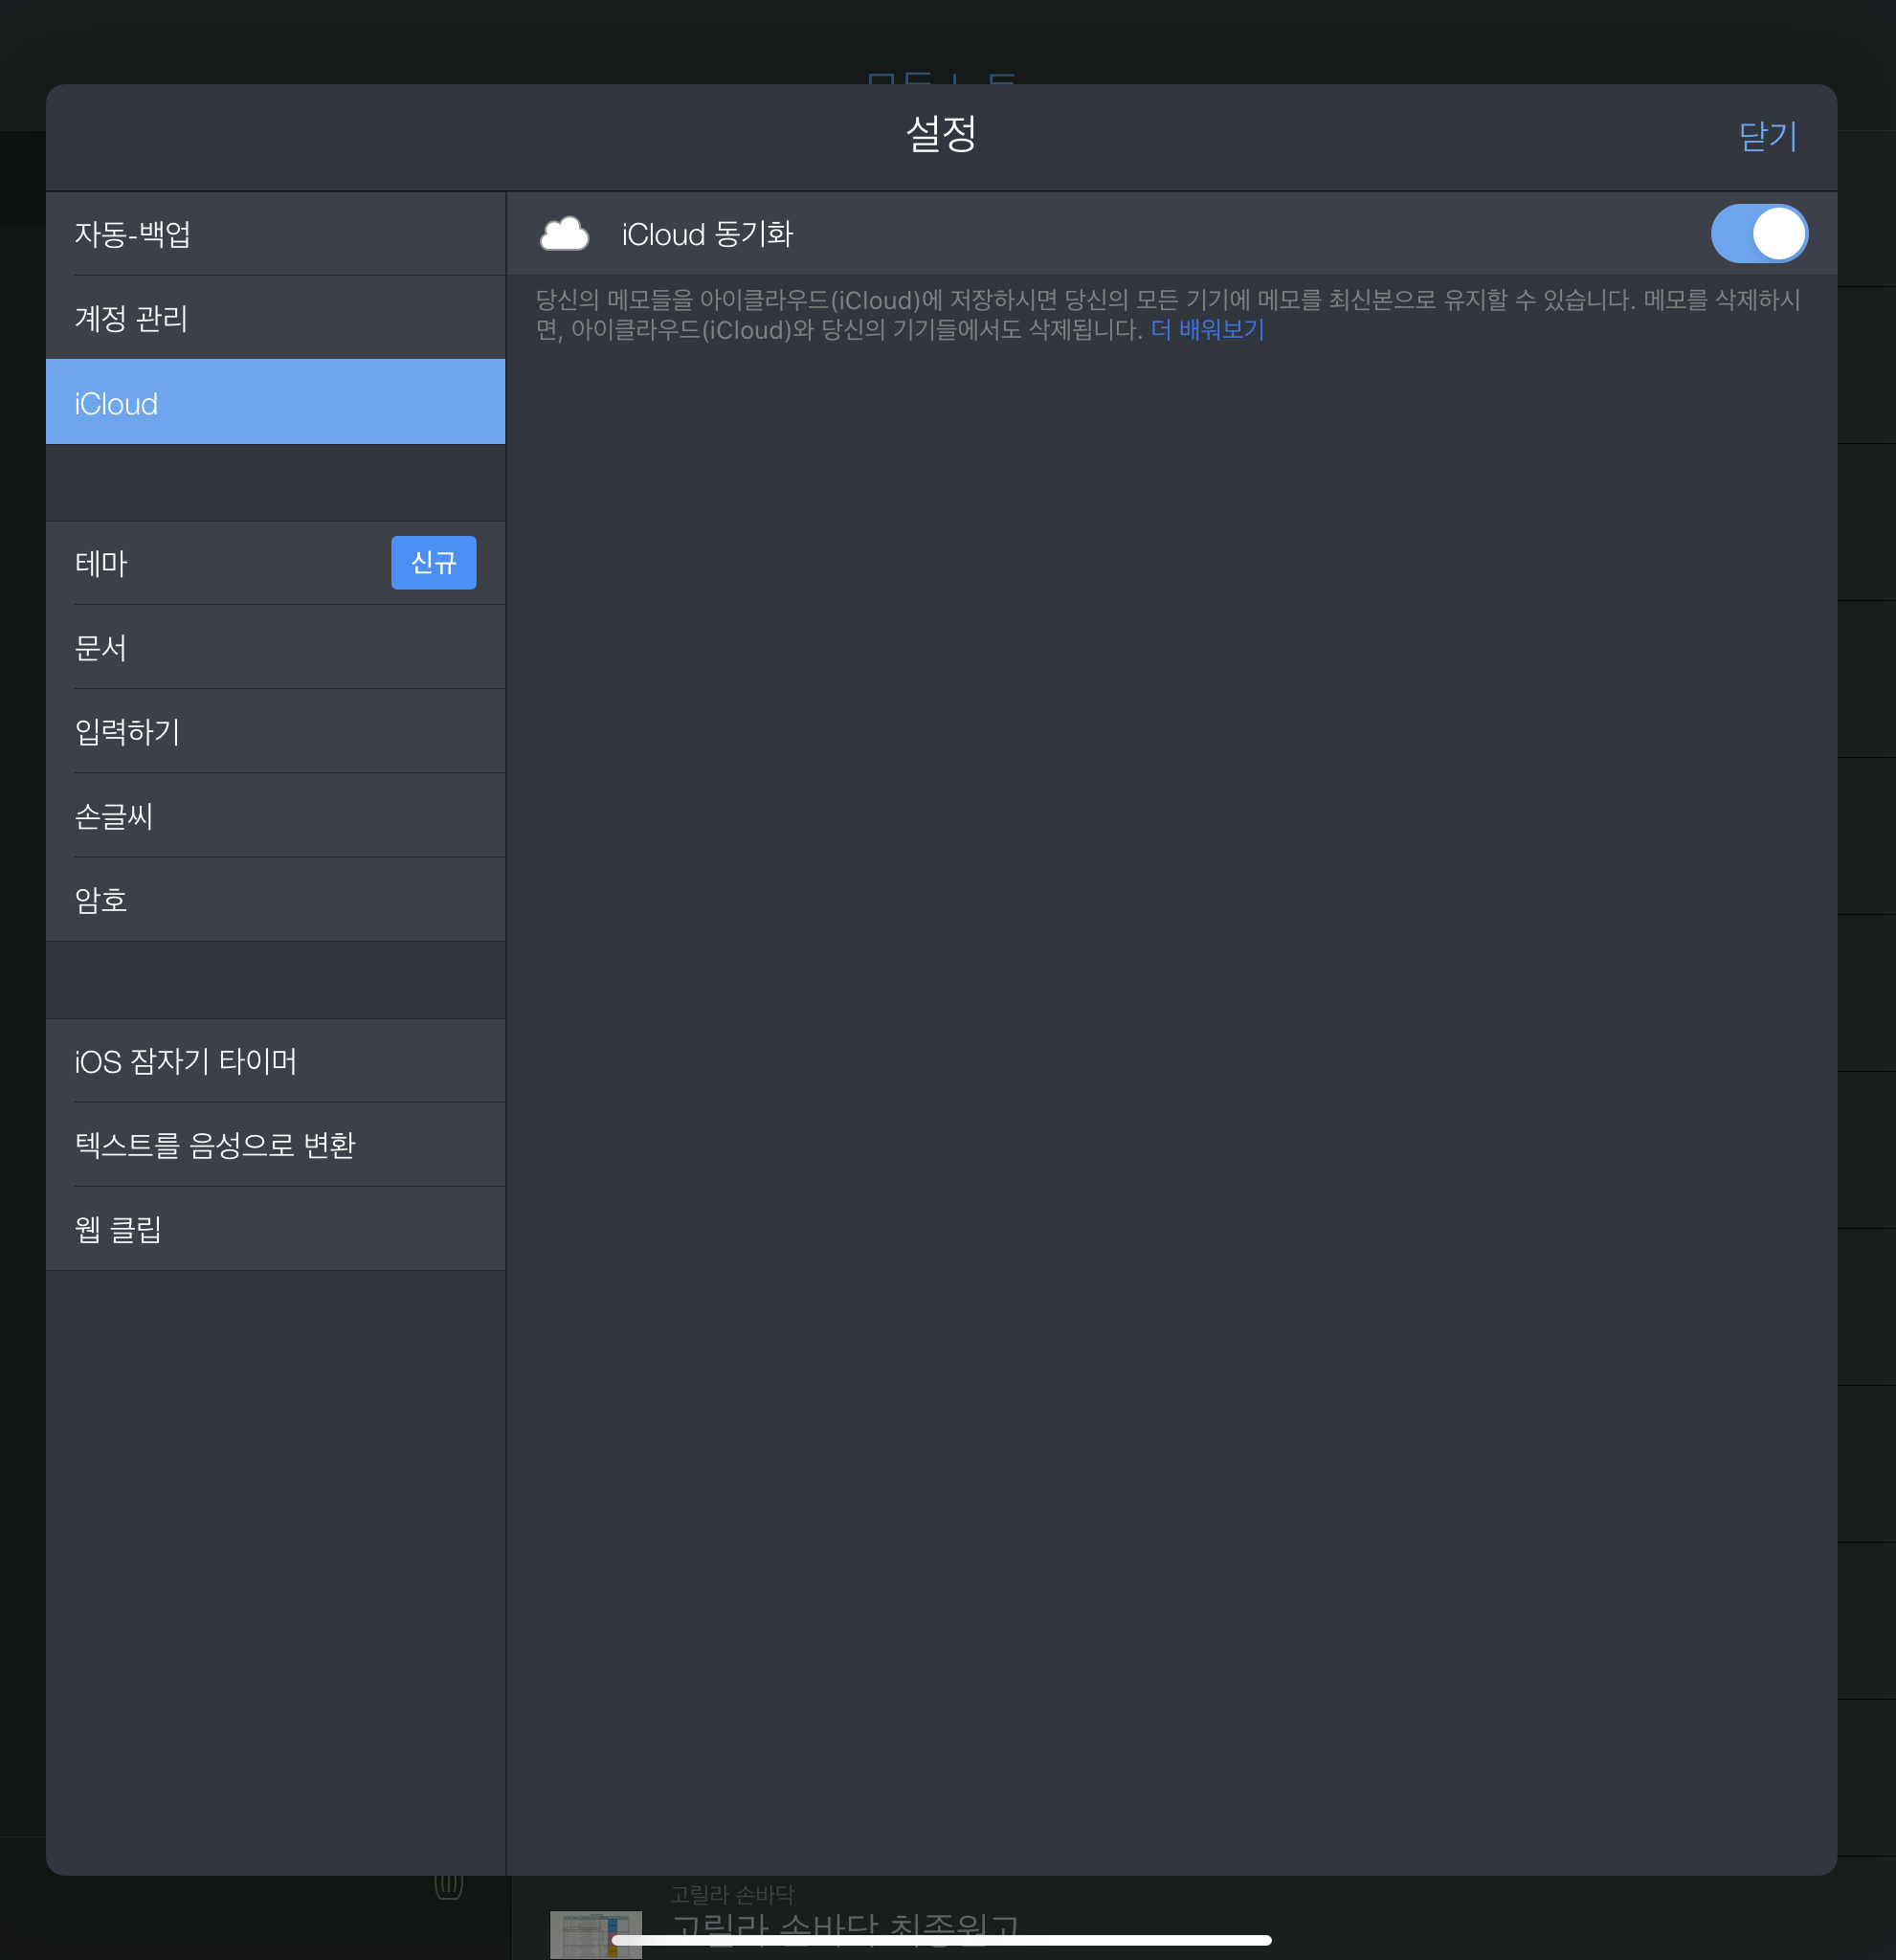Click the 더 배워보기 link
This screenshot has width=1896, height=1960.
click(1207, 330)
